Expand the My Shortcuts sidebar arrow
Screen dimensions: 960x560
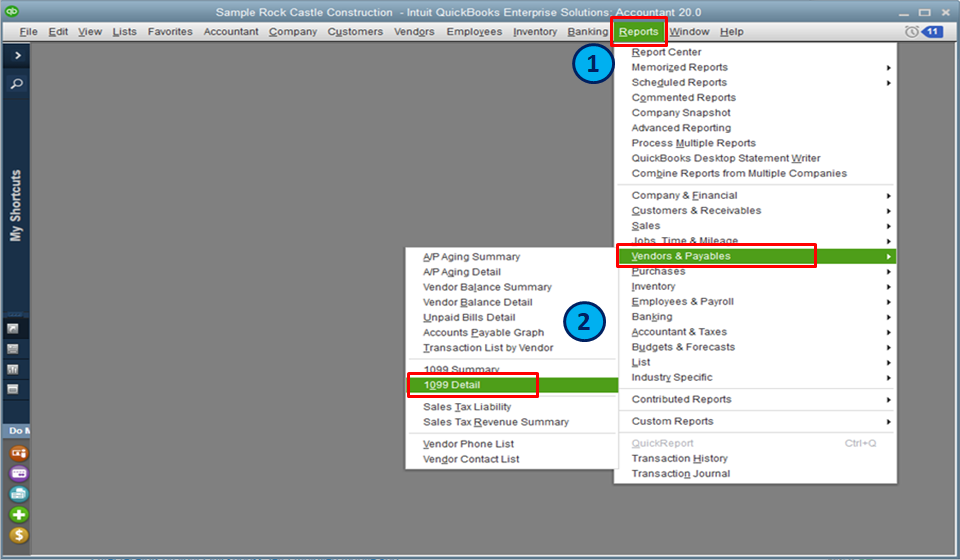click(17, 56)
